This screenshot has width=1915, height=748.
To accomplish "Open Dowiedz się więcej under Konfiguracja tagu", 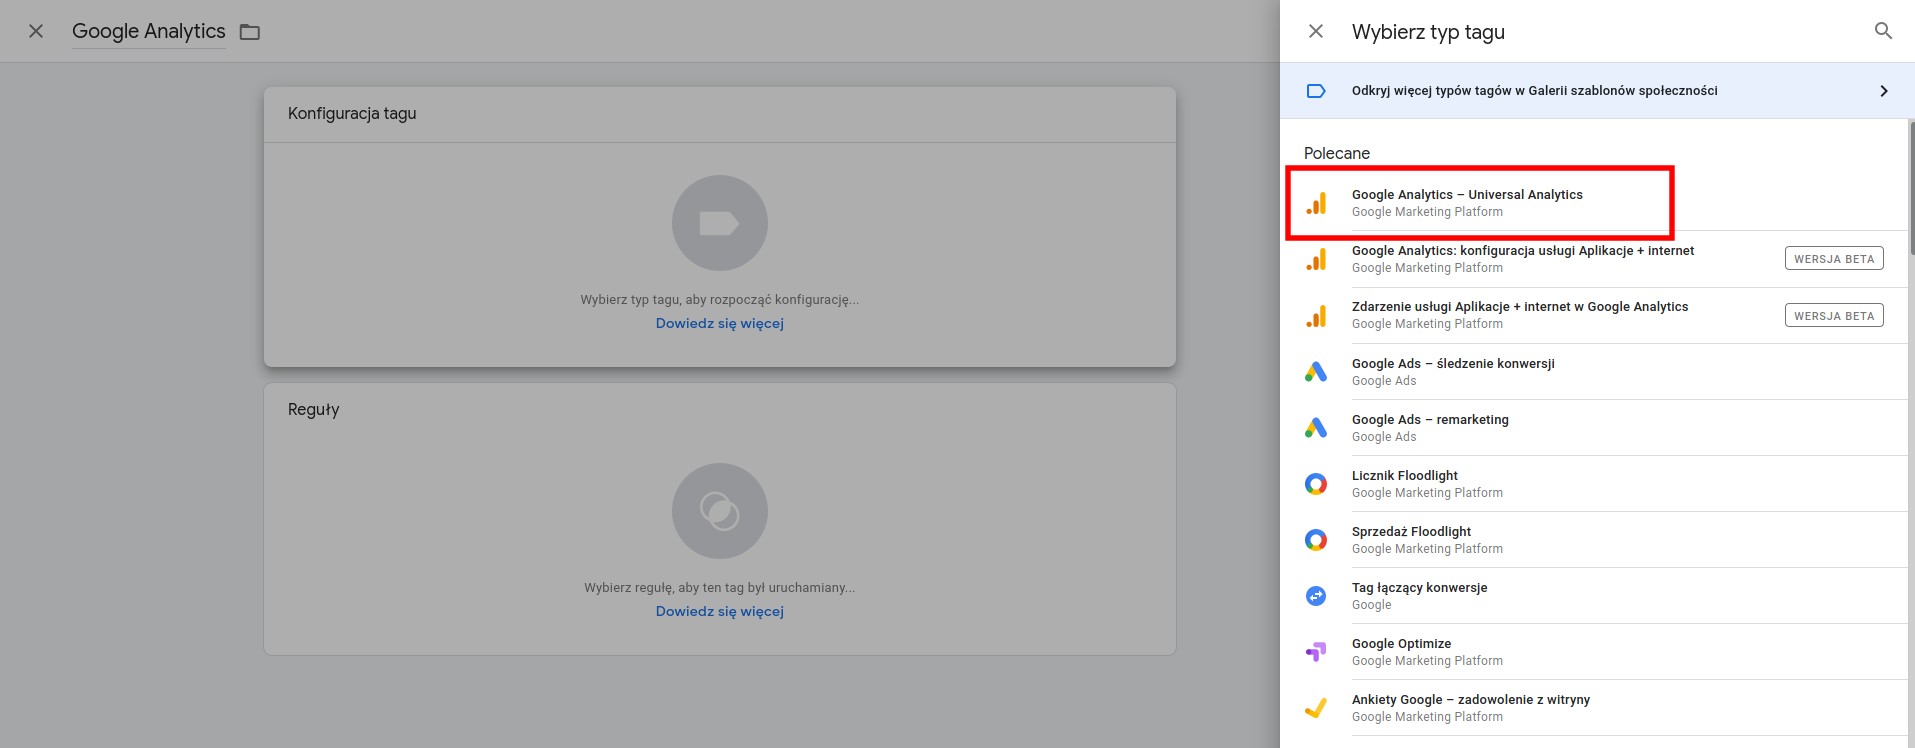I will [x=720, y=323].
